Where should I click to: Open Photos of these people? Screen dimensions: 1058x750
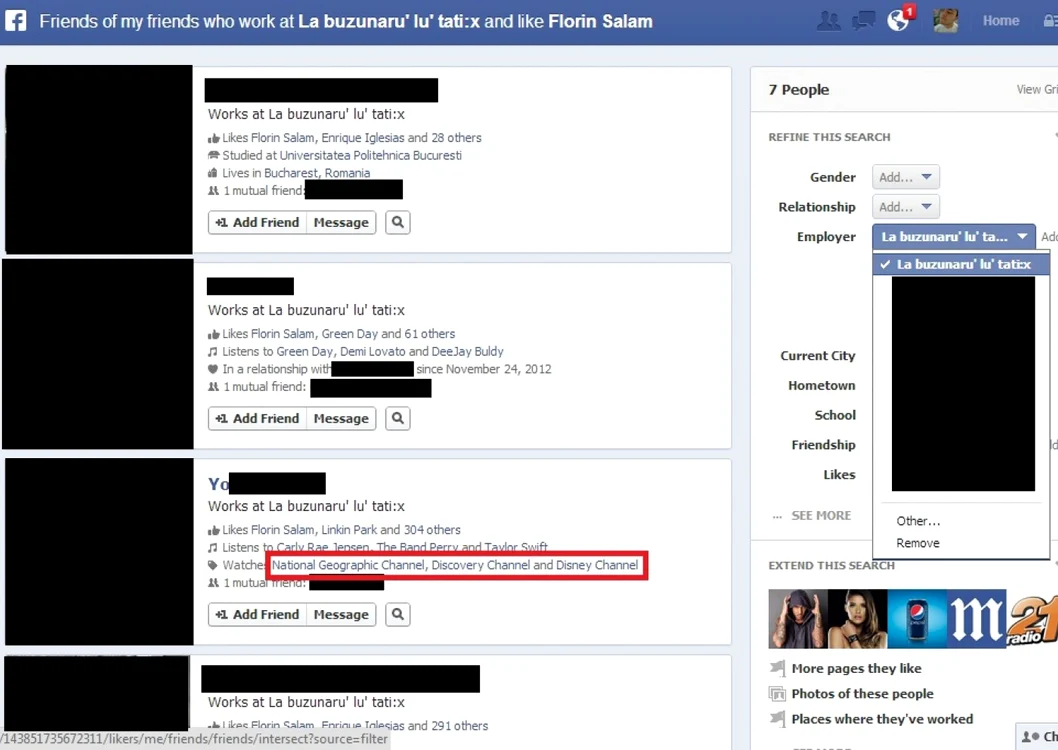(x=862, y=694)
